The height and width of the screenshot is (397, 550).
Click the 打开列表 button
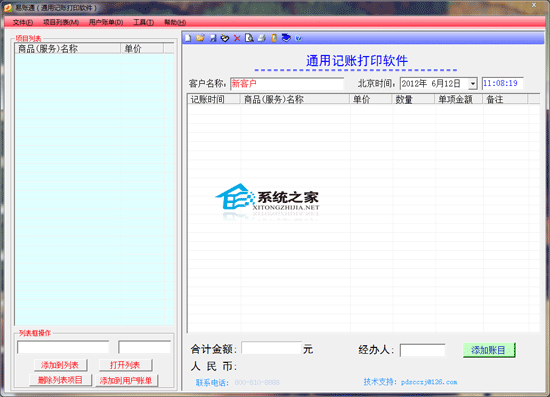coord(125,365)
